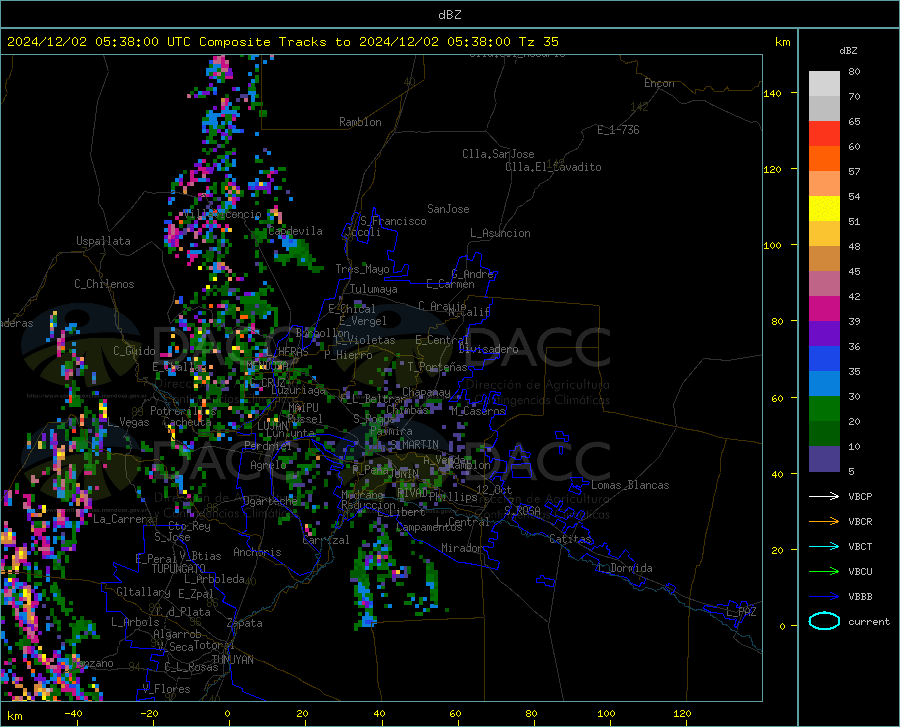The width and height of the screenshot is (900, 727).
Task: Click the 'Zapata' place label
Action: click(245, 623)
